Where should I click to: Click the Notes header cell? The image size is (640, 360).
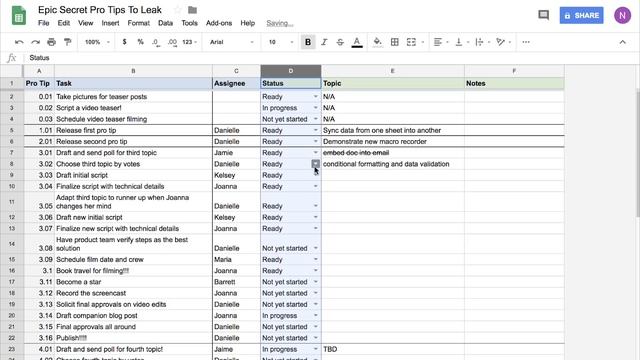click(x=514, y=83)
